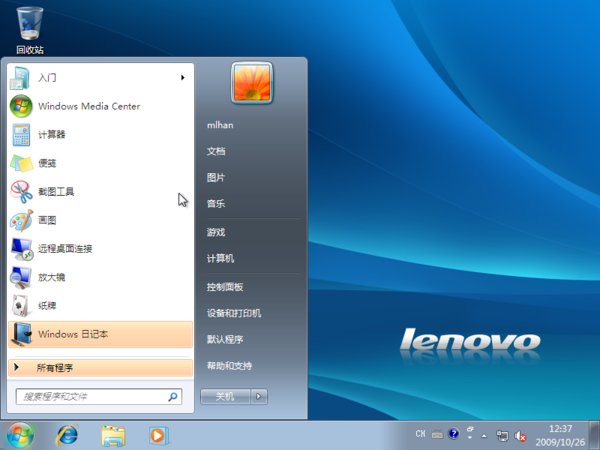Open the 放大镜 magnifier icon

(21, 277)
